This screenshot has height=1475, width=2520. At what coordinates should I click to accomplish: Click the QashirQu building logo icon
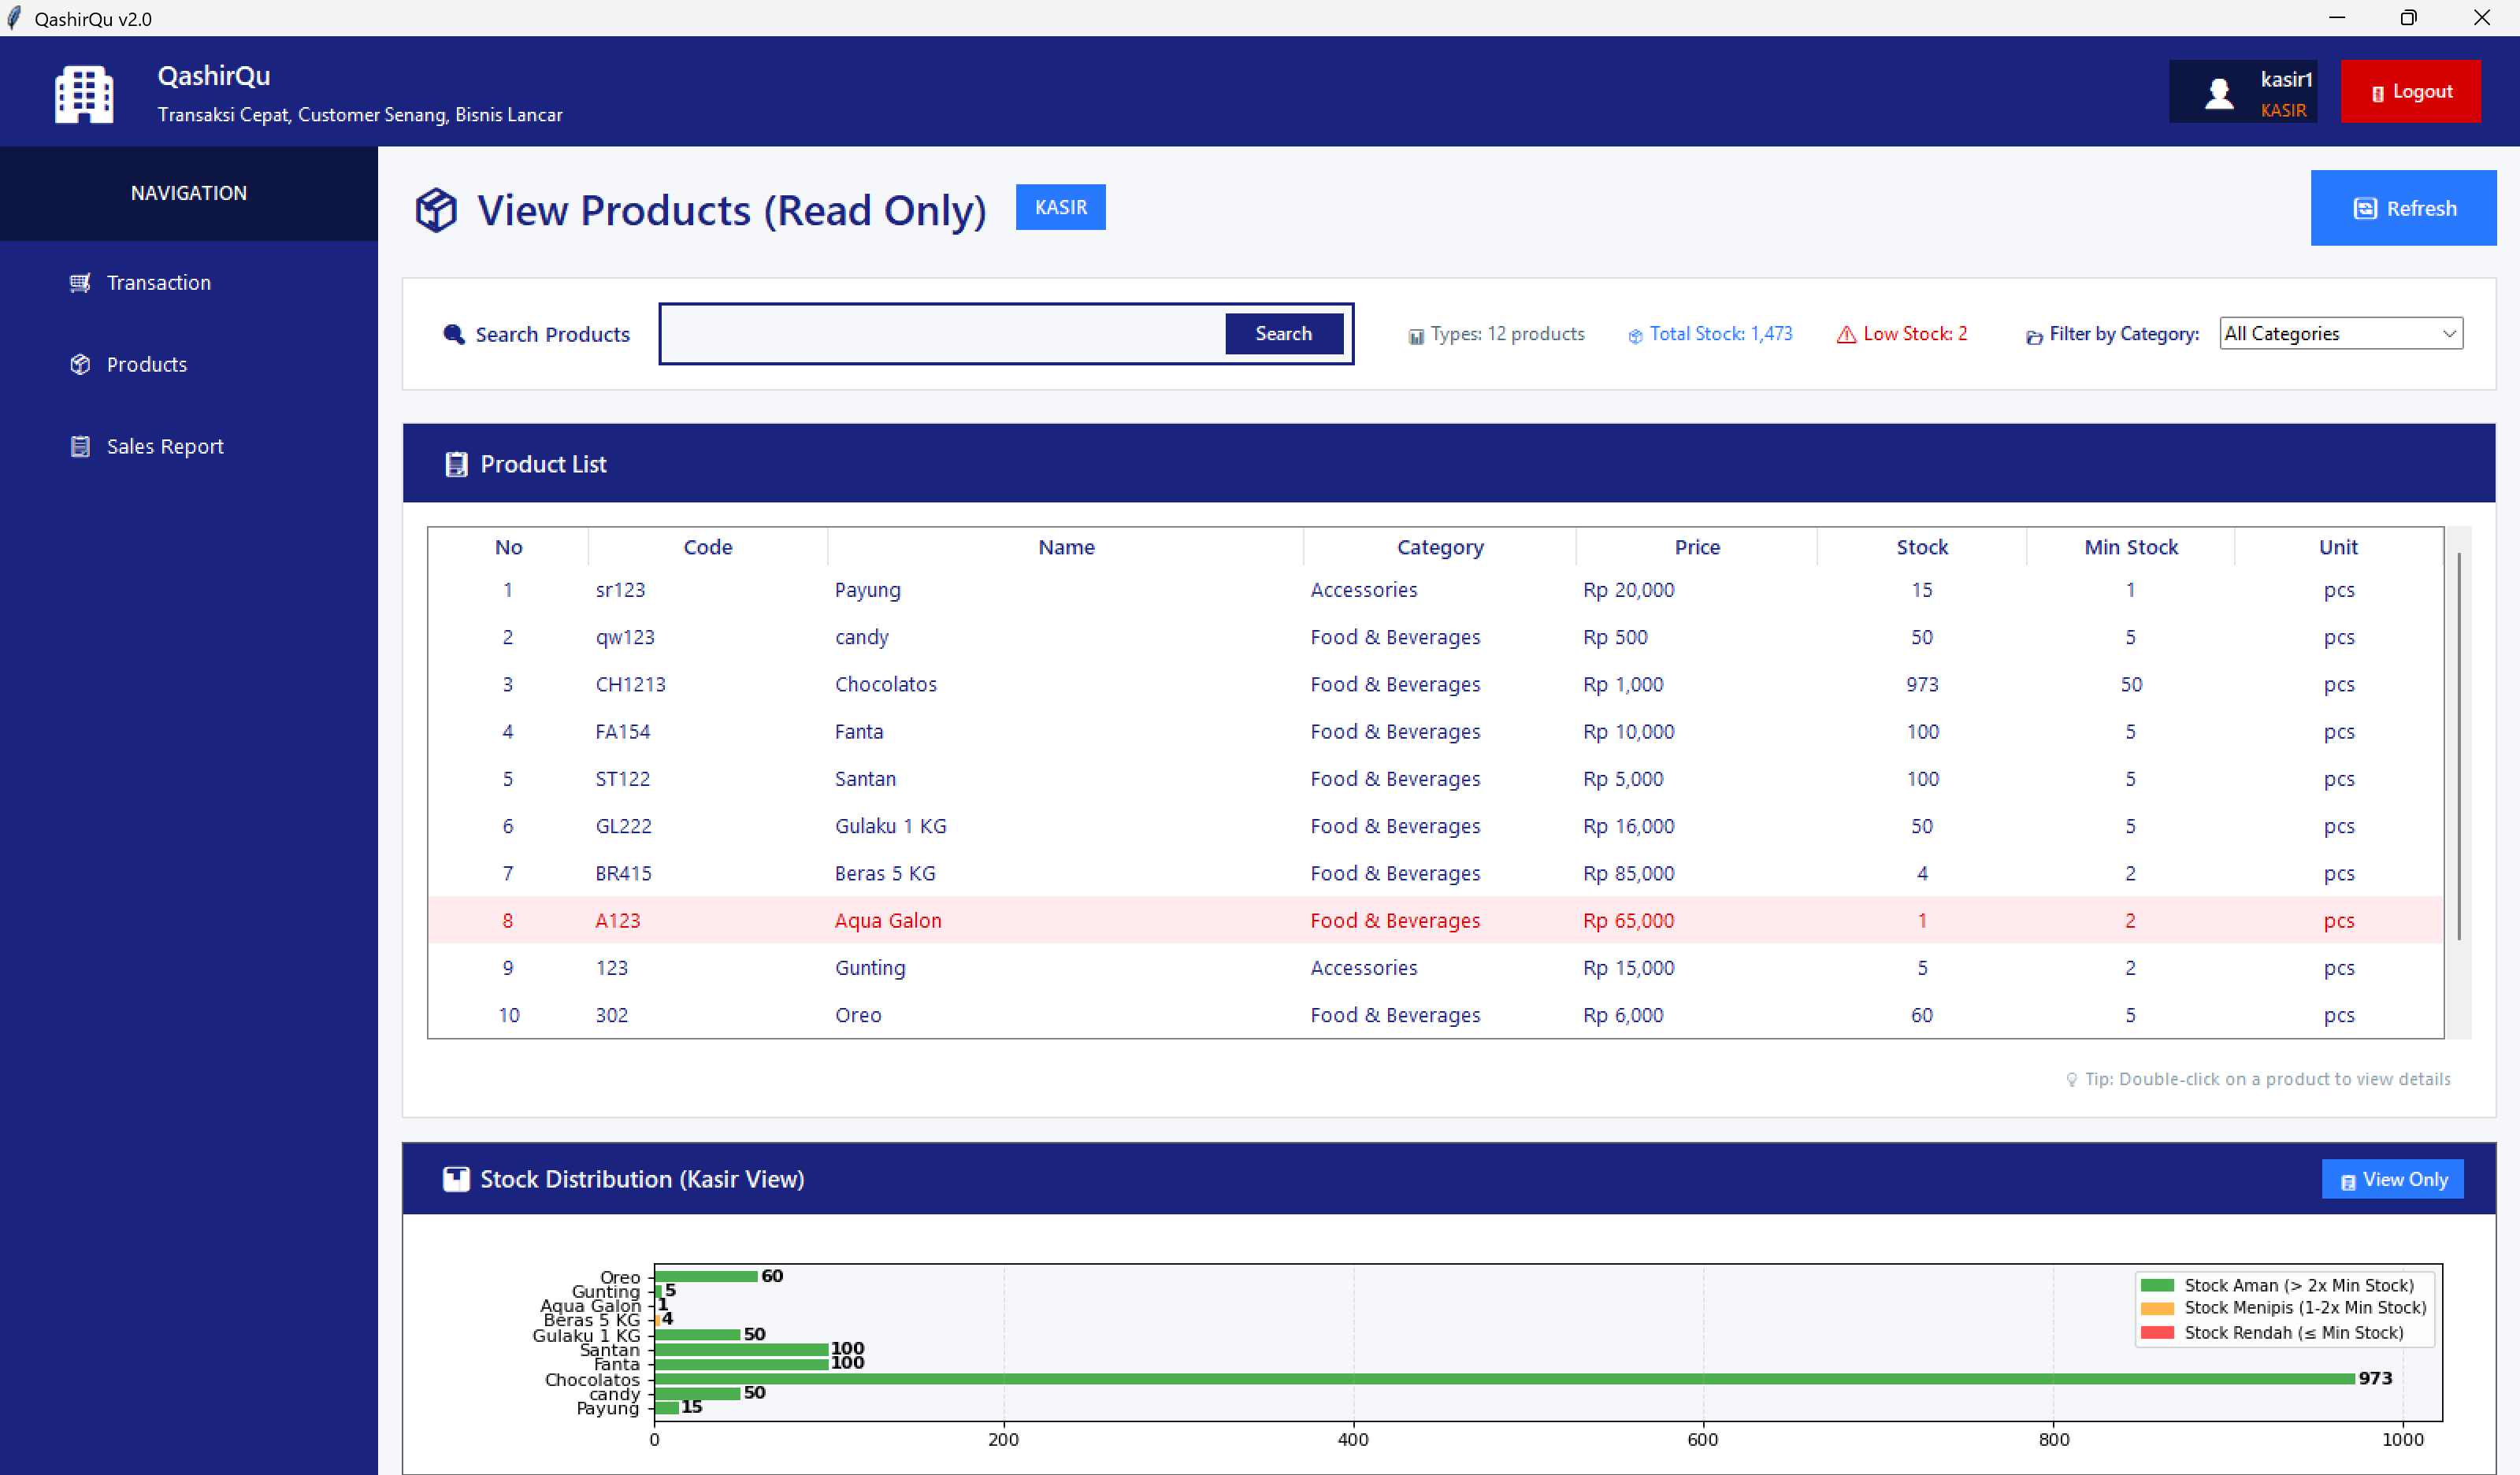(84, 94)
